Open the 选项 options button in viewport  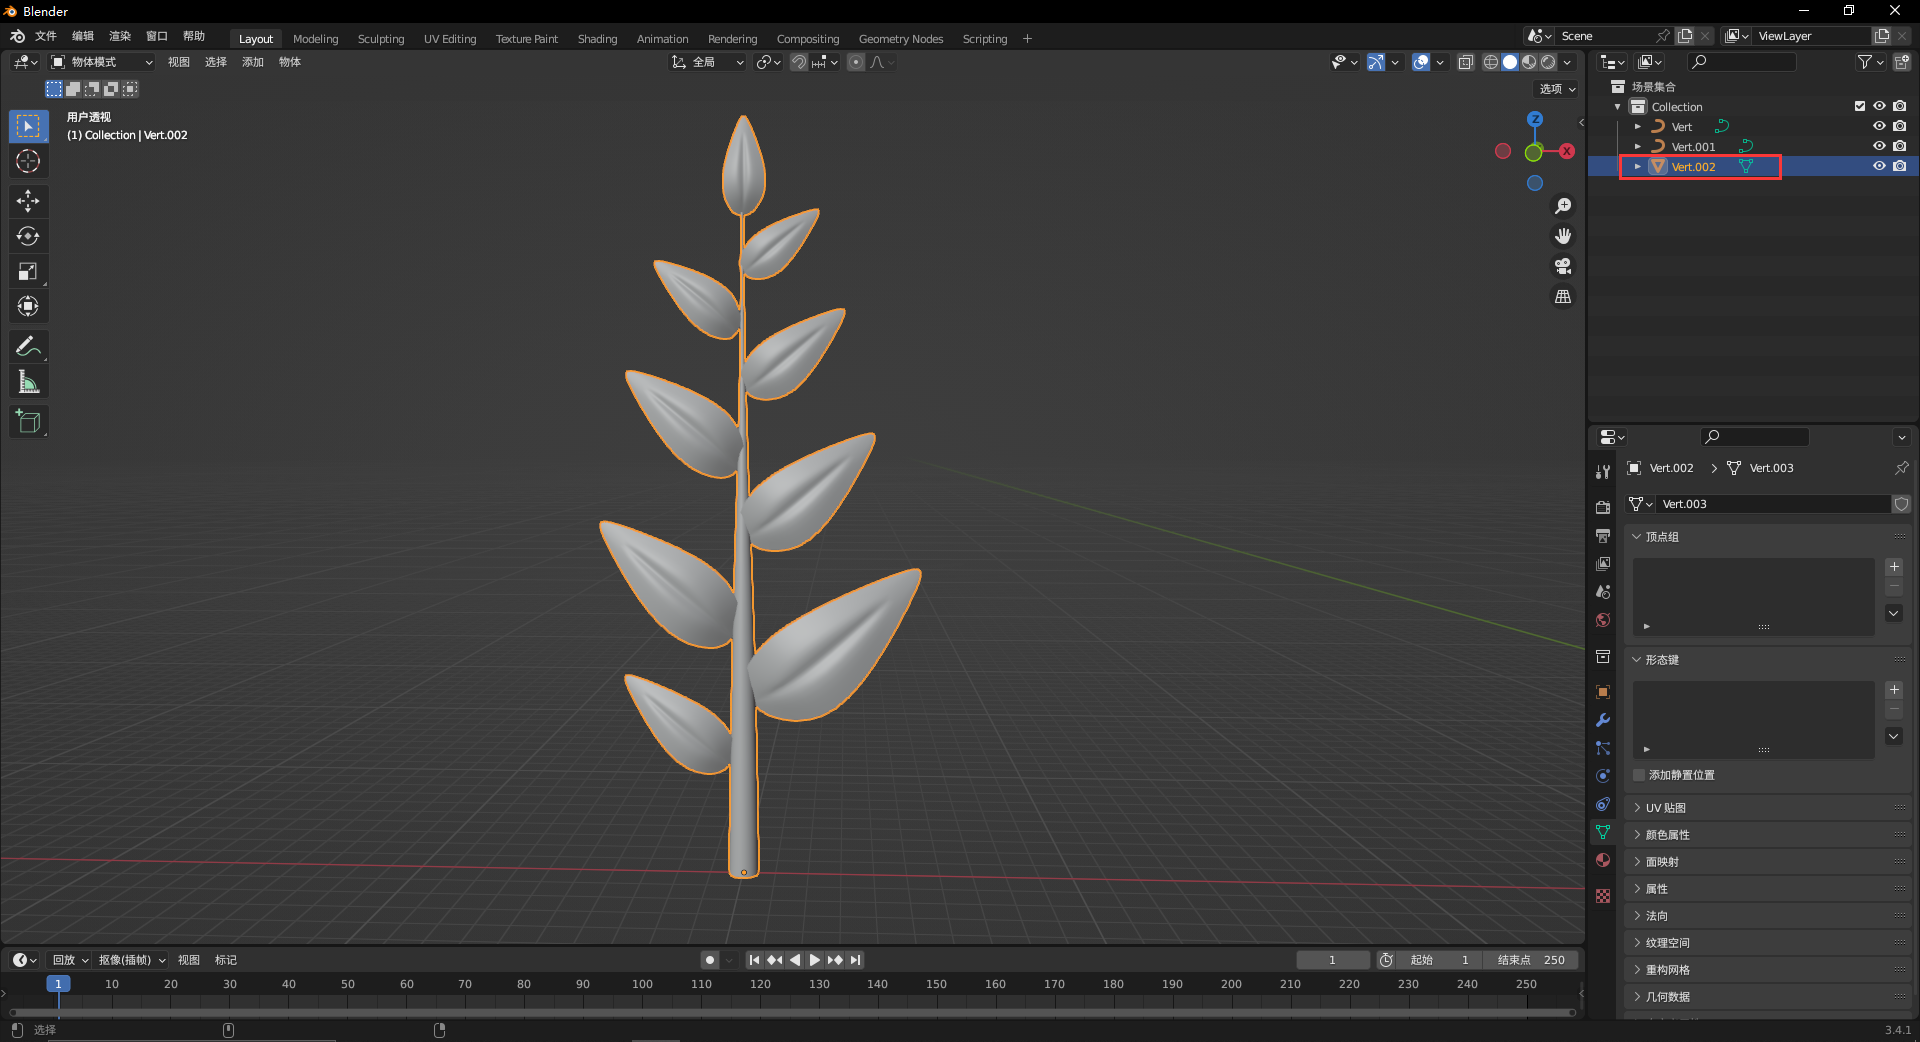[x=1557, y=89]
